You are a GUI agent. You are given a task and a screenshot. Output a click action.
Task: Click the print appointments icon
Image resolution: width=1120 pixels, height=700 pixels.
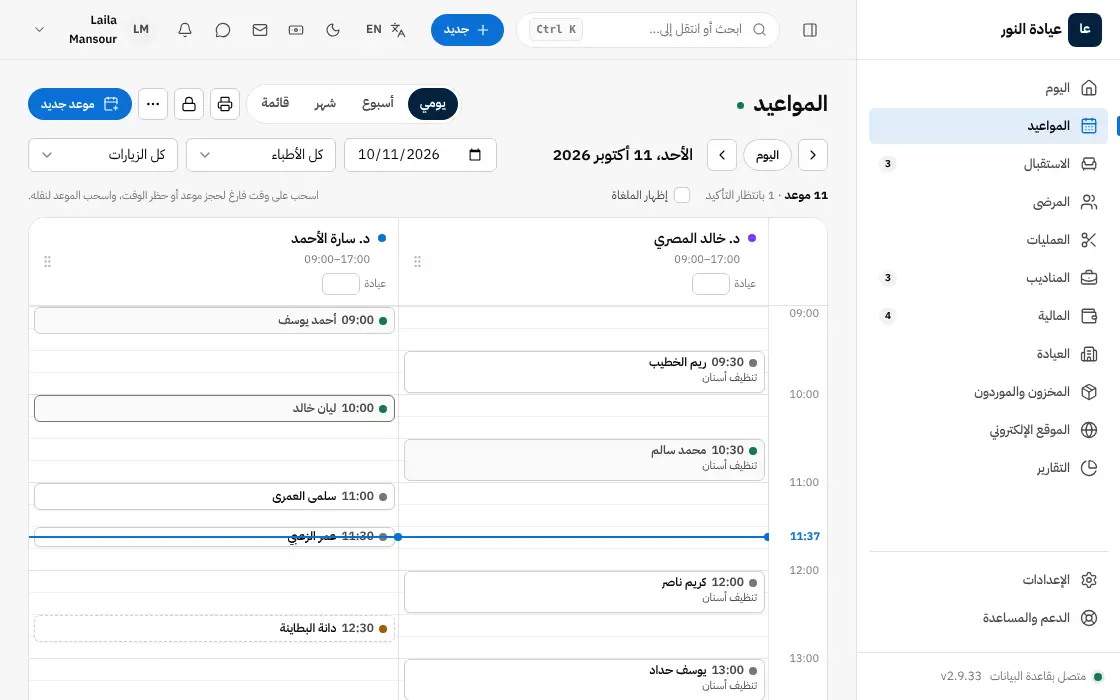click(x=225, y=104)
